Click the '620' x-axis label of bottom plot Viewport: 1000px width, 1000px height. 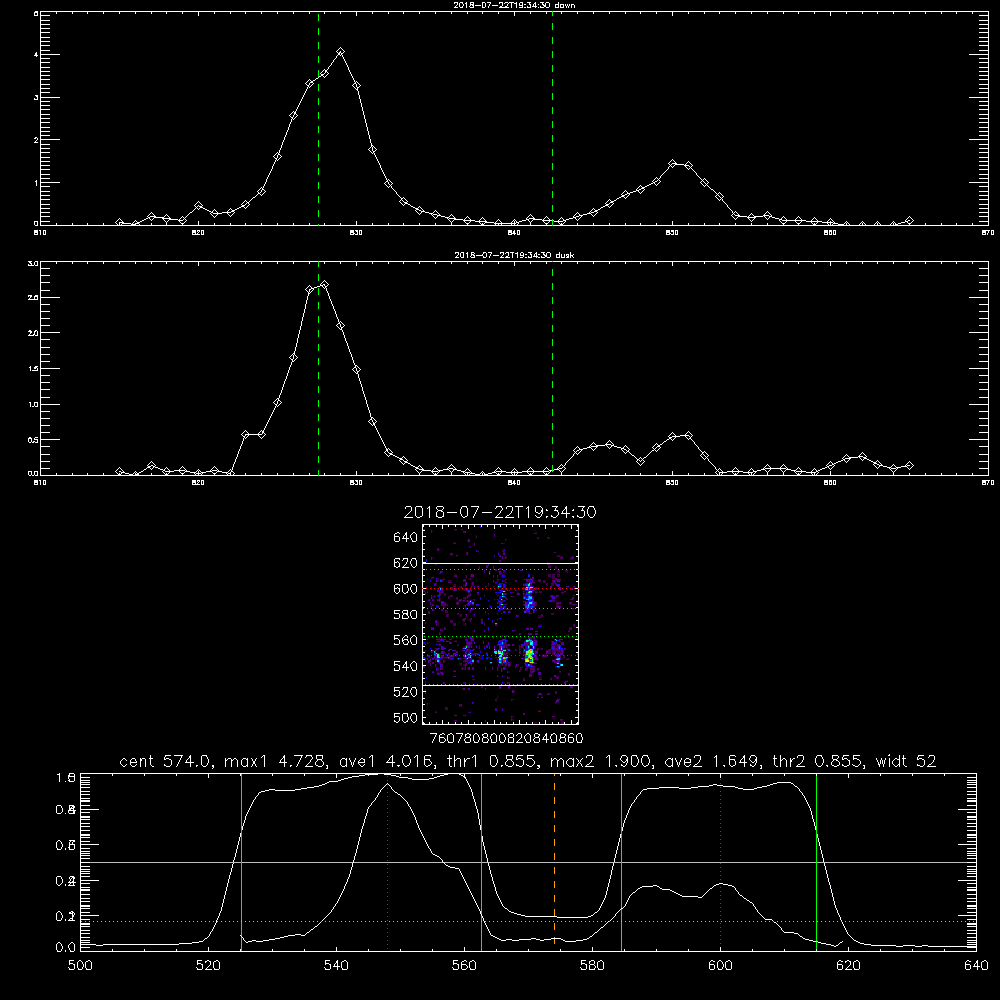(848, 966)
